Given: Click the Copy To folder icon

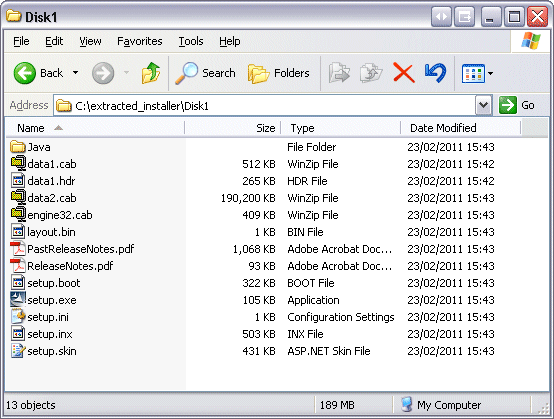Looking at the screenshot, I should point(371,73).
